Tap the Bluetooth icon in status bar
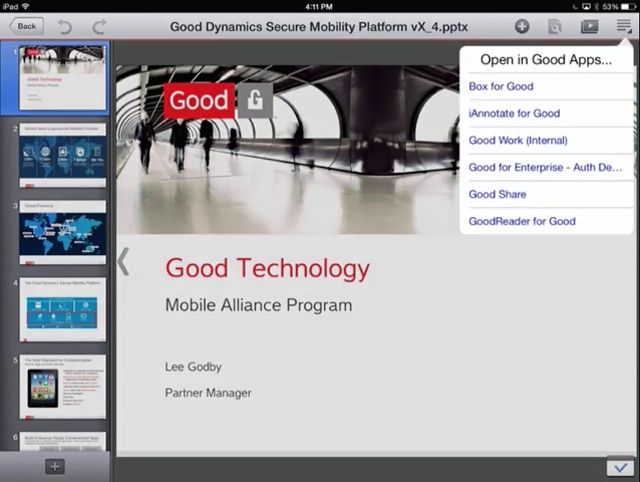 click(596, 7)
